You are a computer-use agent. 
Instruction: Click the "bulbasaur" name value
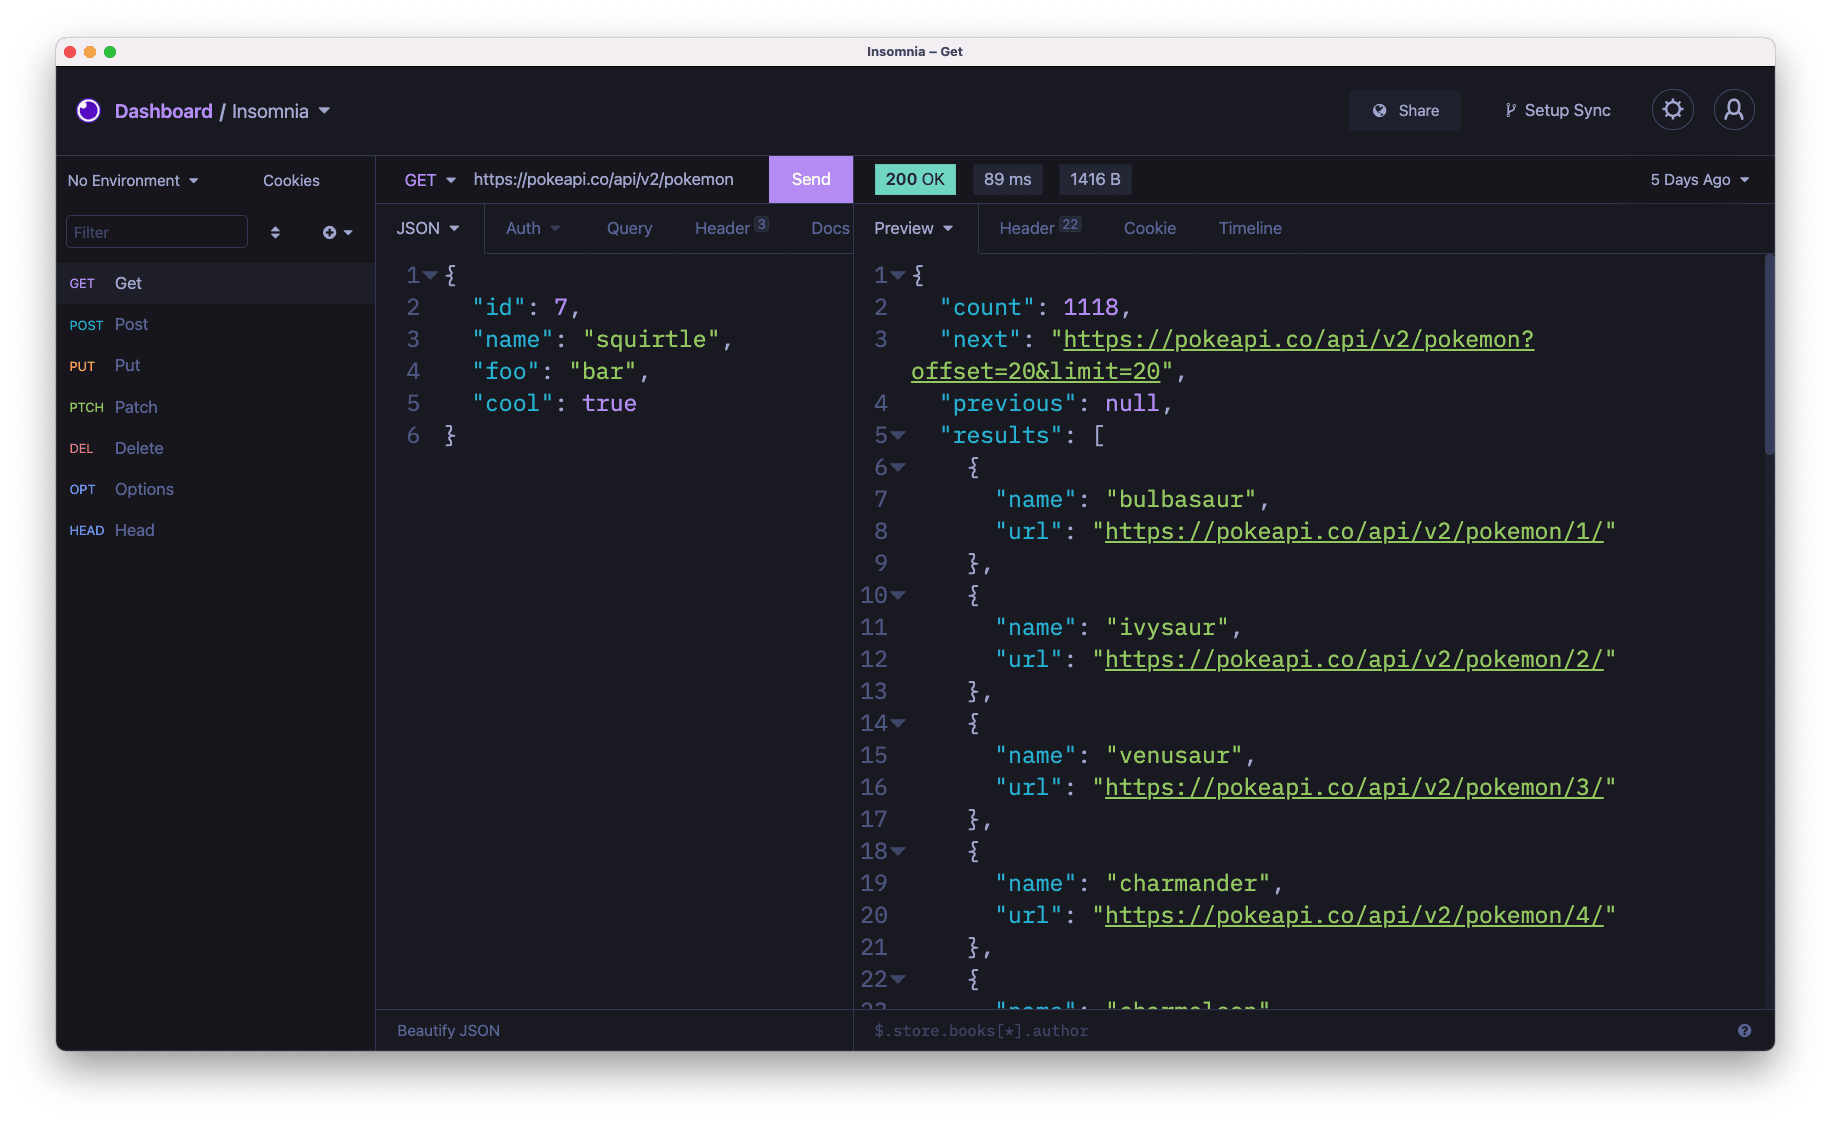pos(1181,500)
